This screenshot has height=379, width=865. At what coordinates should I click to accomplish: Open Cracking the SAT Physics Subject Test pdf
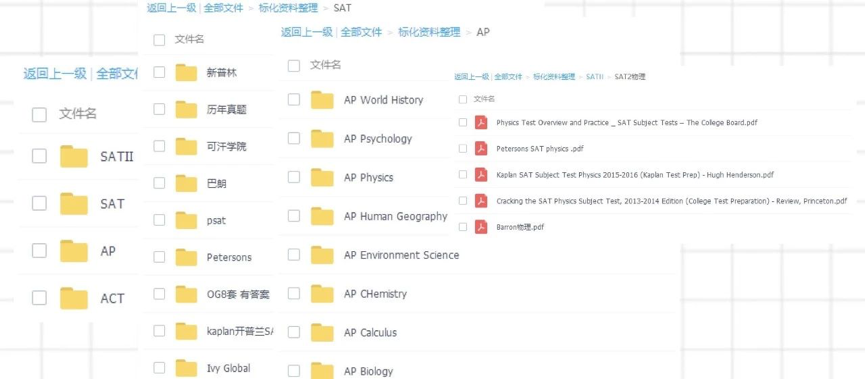pos(671,201)
